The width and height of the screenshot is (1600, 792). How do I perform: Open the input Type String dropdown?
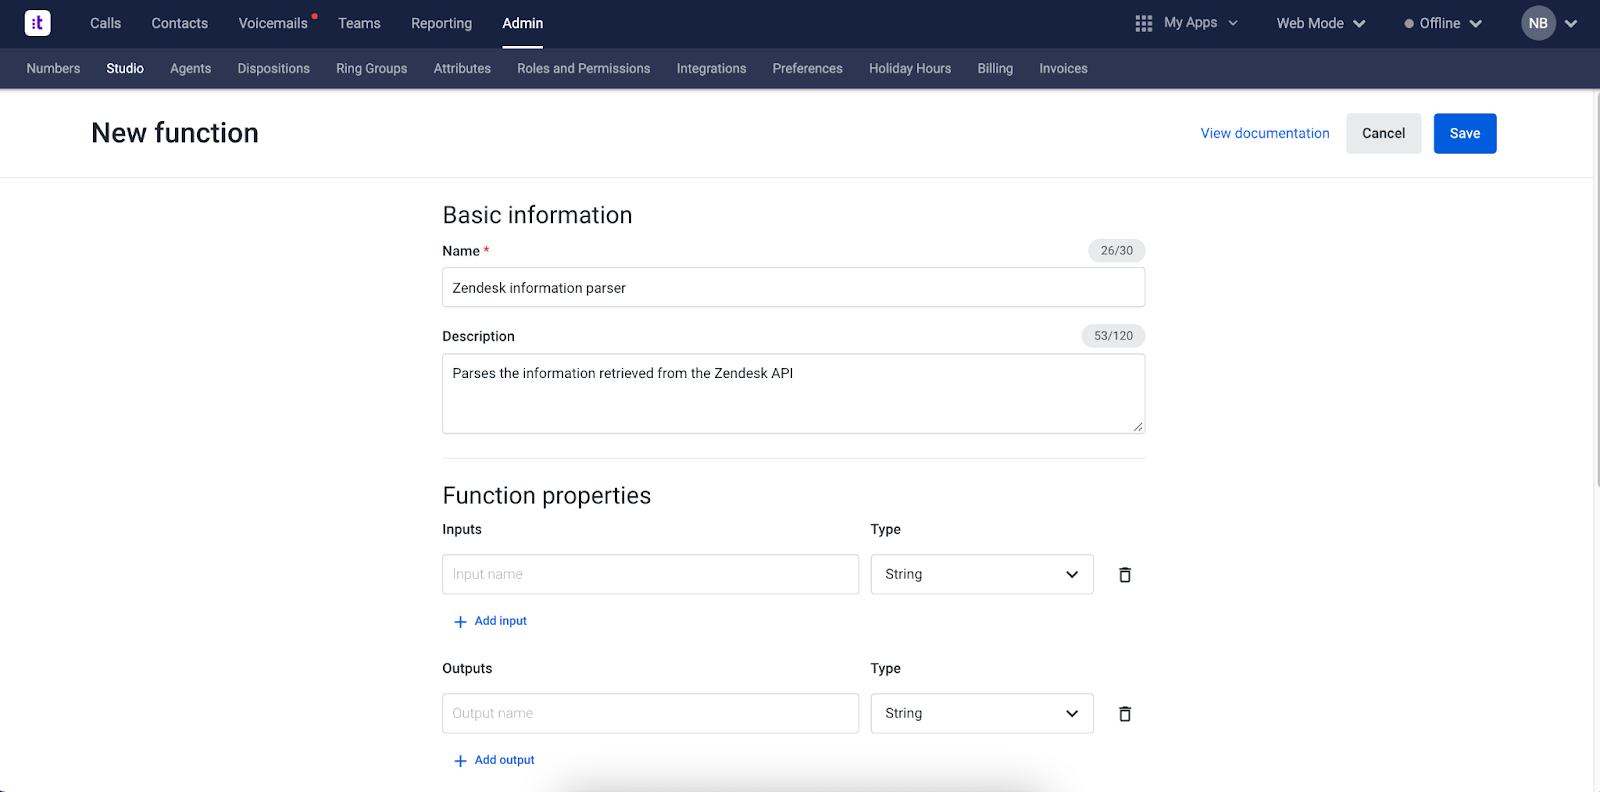982,574
